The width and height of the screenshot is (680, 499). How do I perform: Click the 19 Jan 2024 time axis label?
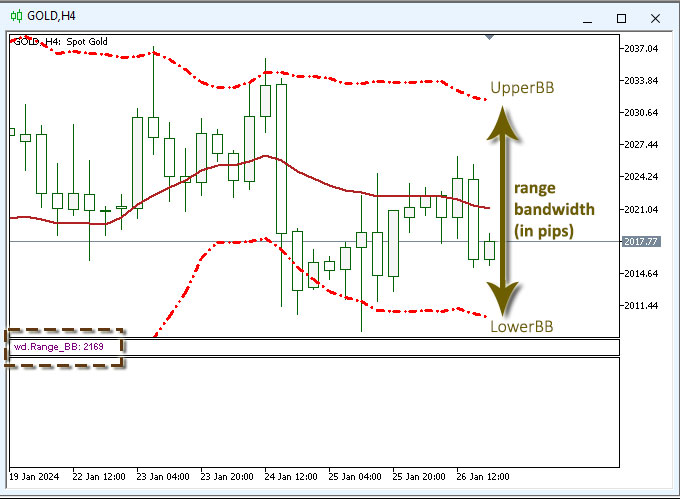(34, 476)
